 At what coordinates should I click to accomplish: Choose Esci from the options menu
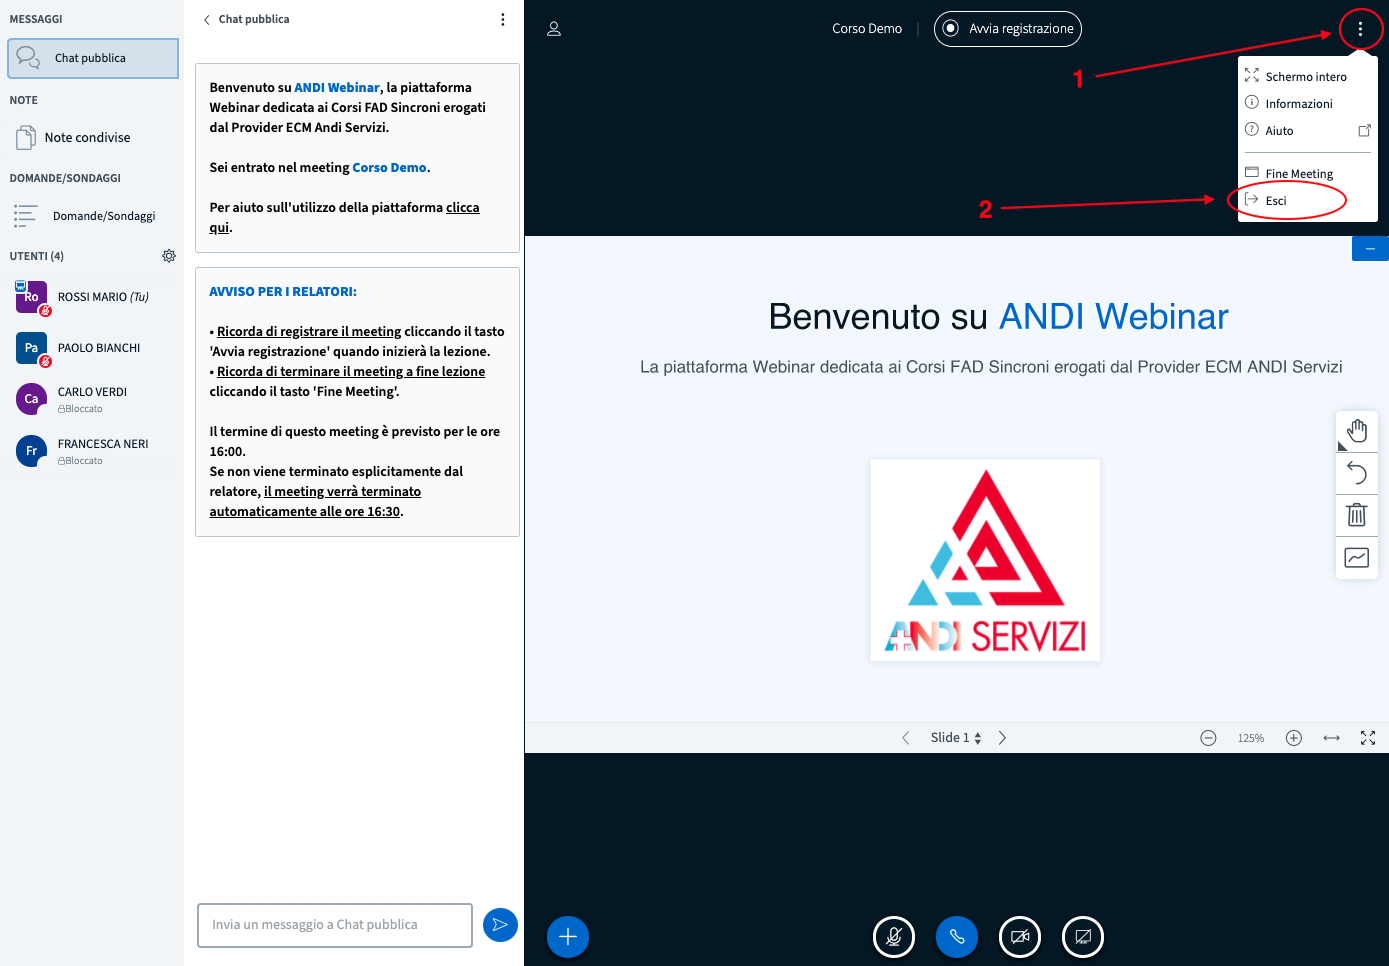(x=1276, y=201)
